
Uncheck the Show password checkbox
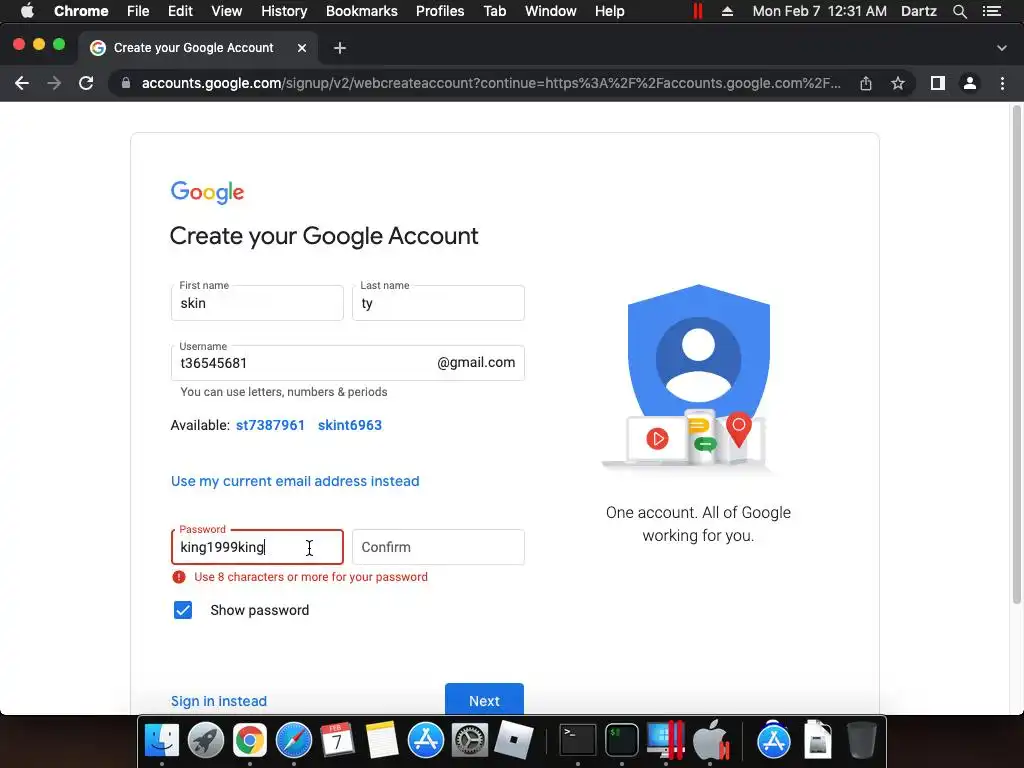183,610
